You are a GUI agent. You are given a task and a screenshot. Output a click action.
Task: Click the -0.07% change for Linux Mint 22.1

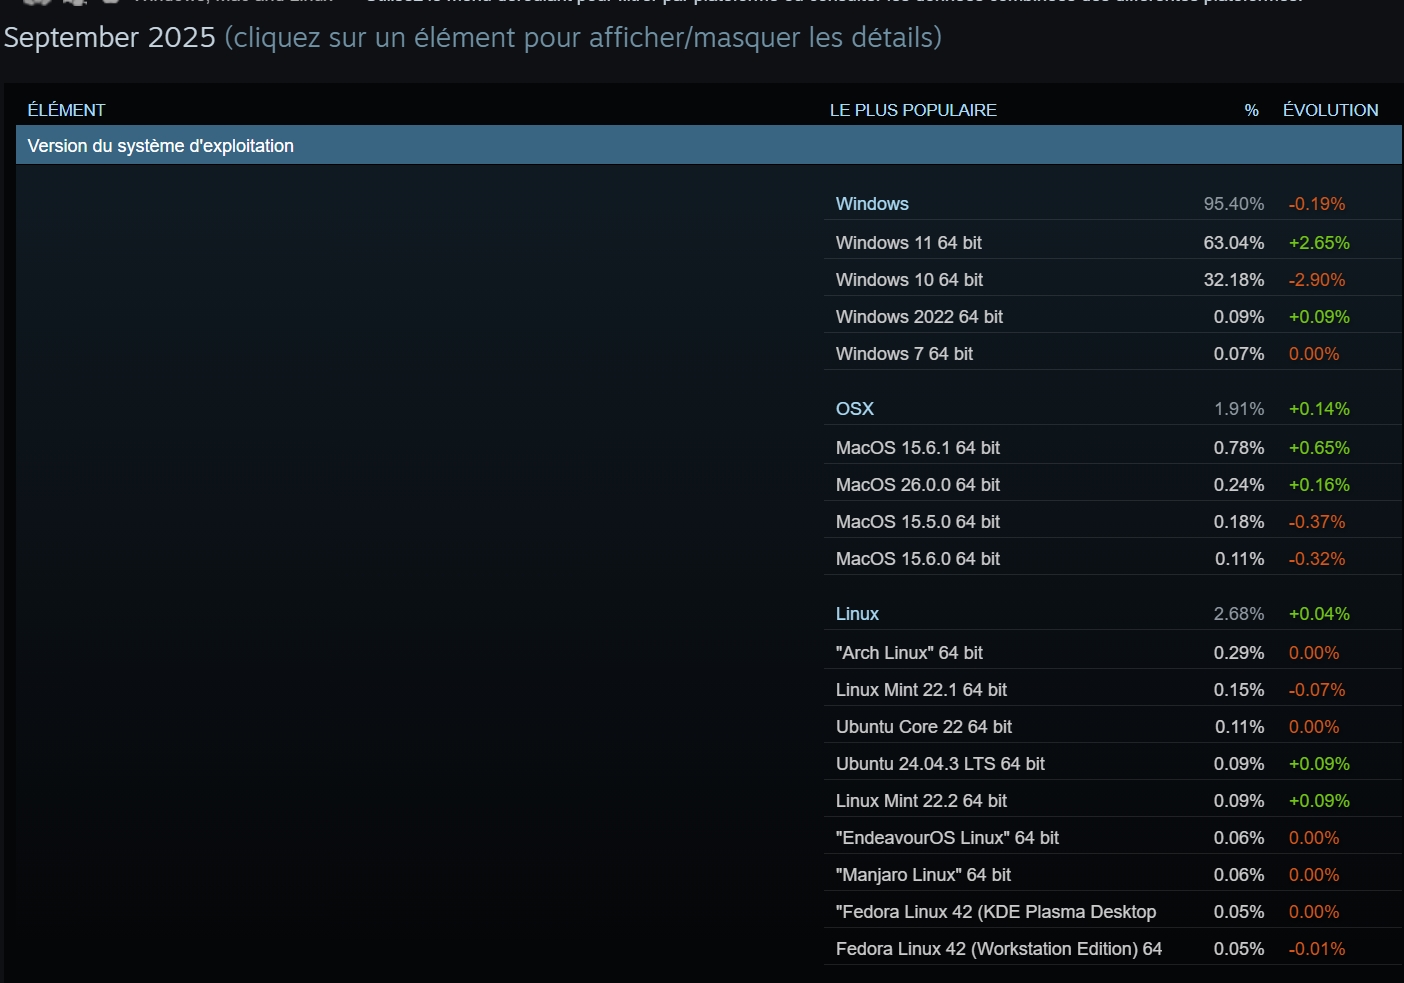coord(1317,690)
